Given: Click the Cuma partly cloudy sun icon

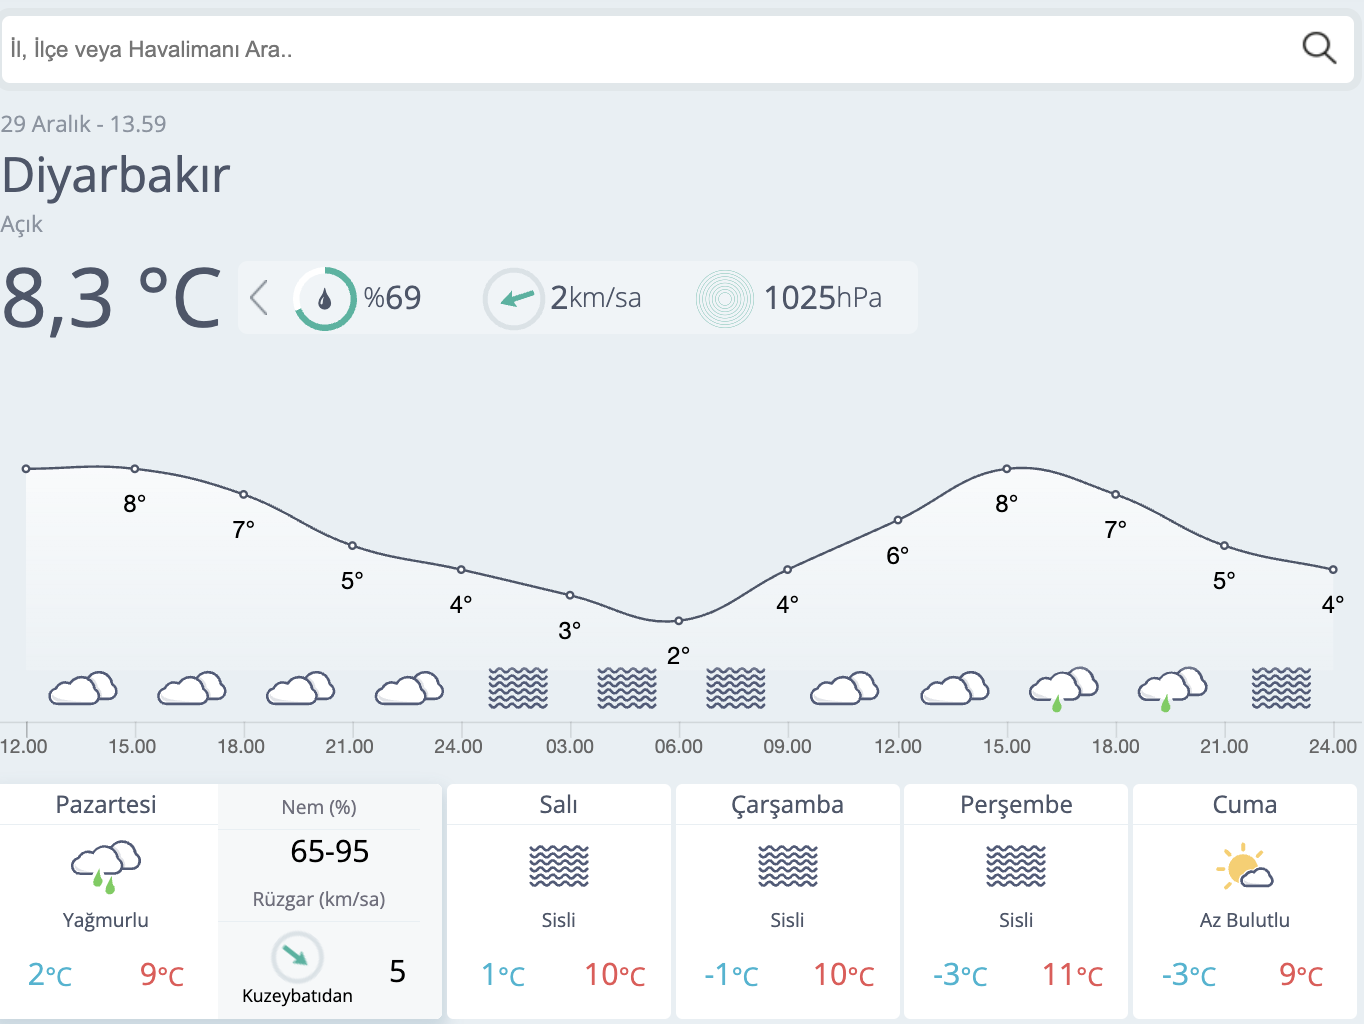Looking at the screenshot, I should point(1245,866).
